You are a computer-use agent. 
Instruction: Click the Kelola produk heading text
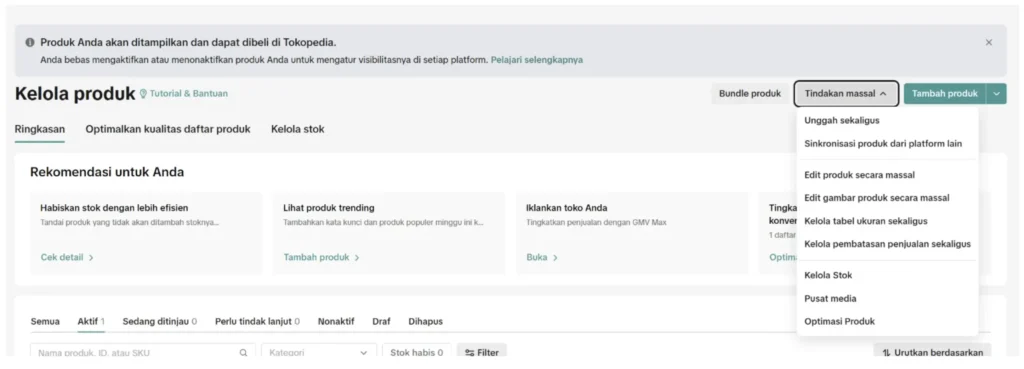(75, 93)
